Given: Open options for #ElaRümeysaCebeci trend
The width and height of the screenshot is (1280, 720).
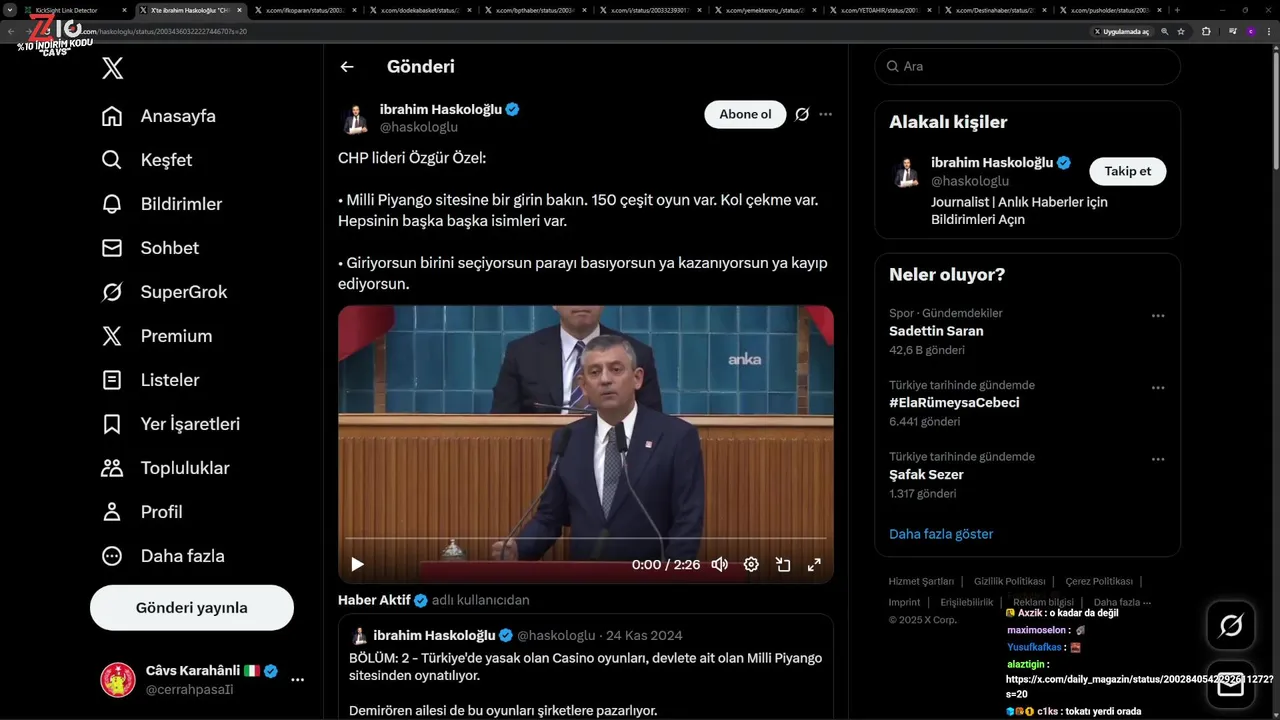Looking at the screenshot, I should click(1158, 387).
